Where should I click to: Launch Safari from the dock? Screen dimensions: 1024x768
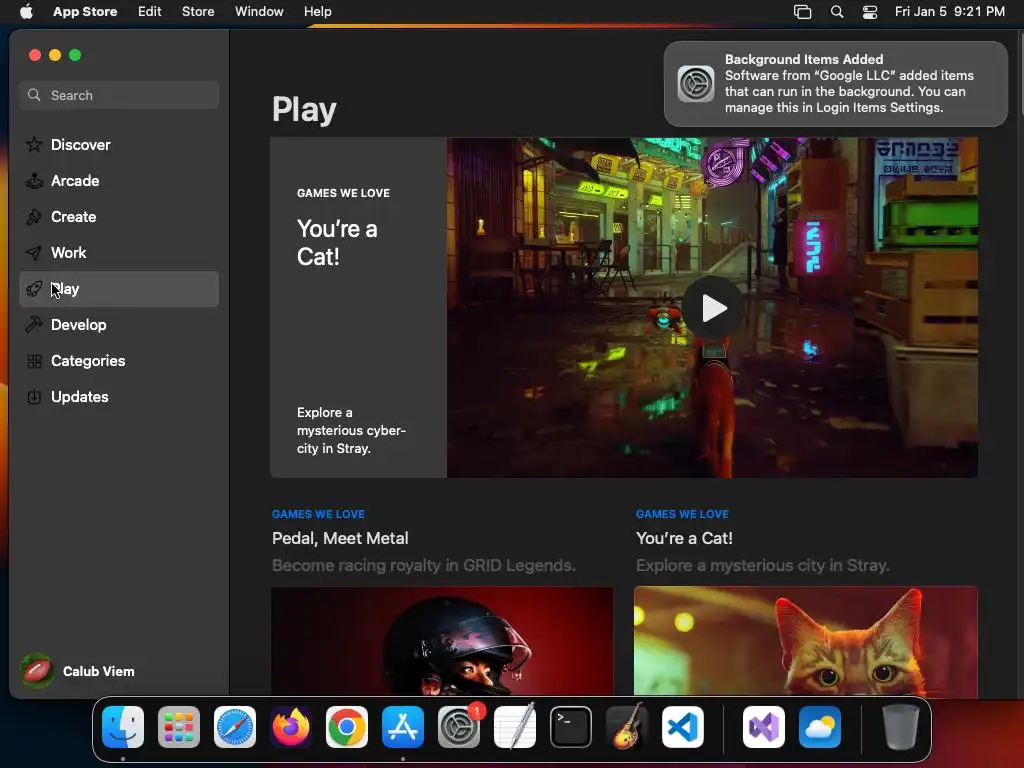click(234, 726)
